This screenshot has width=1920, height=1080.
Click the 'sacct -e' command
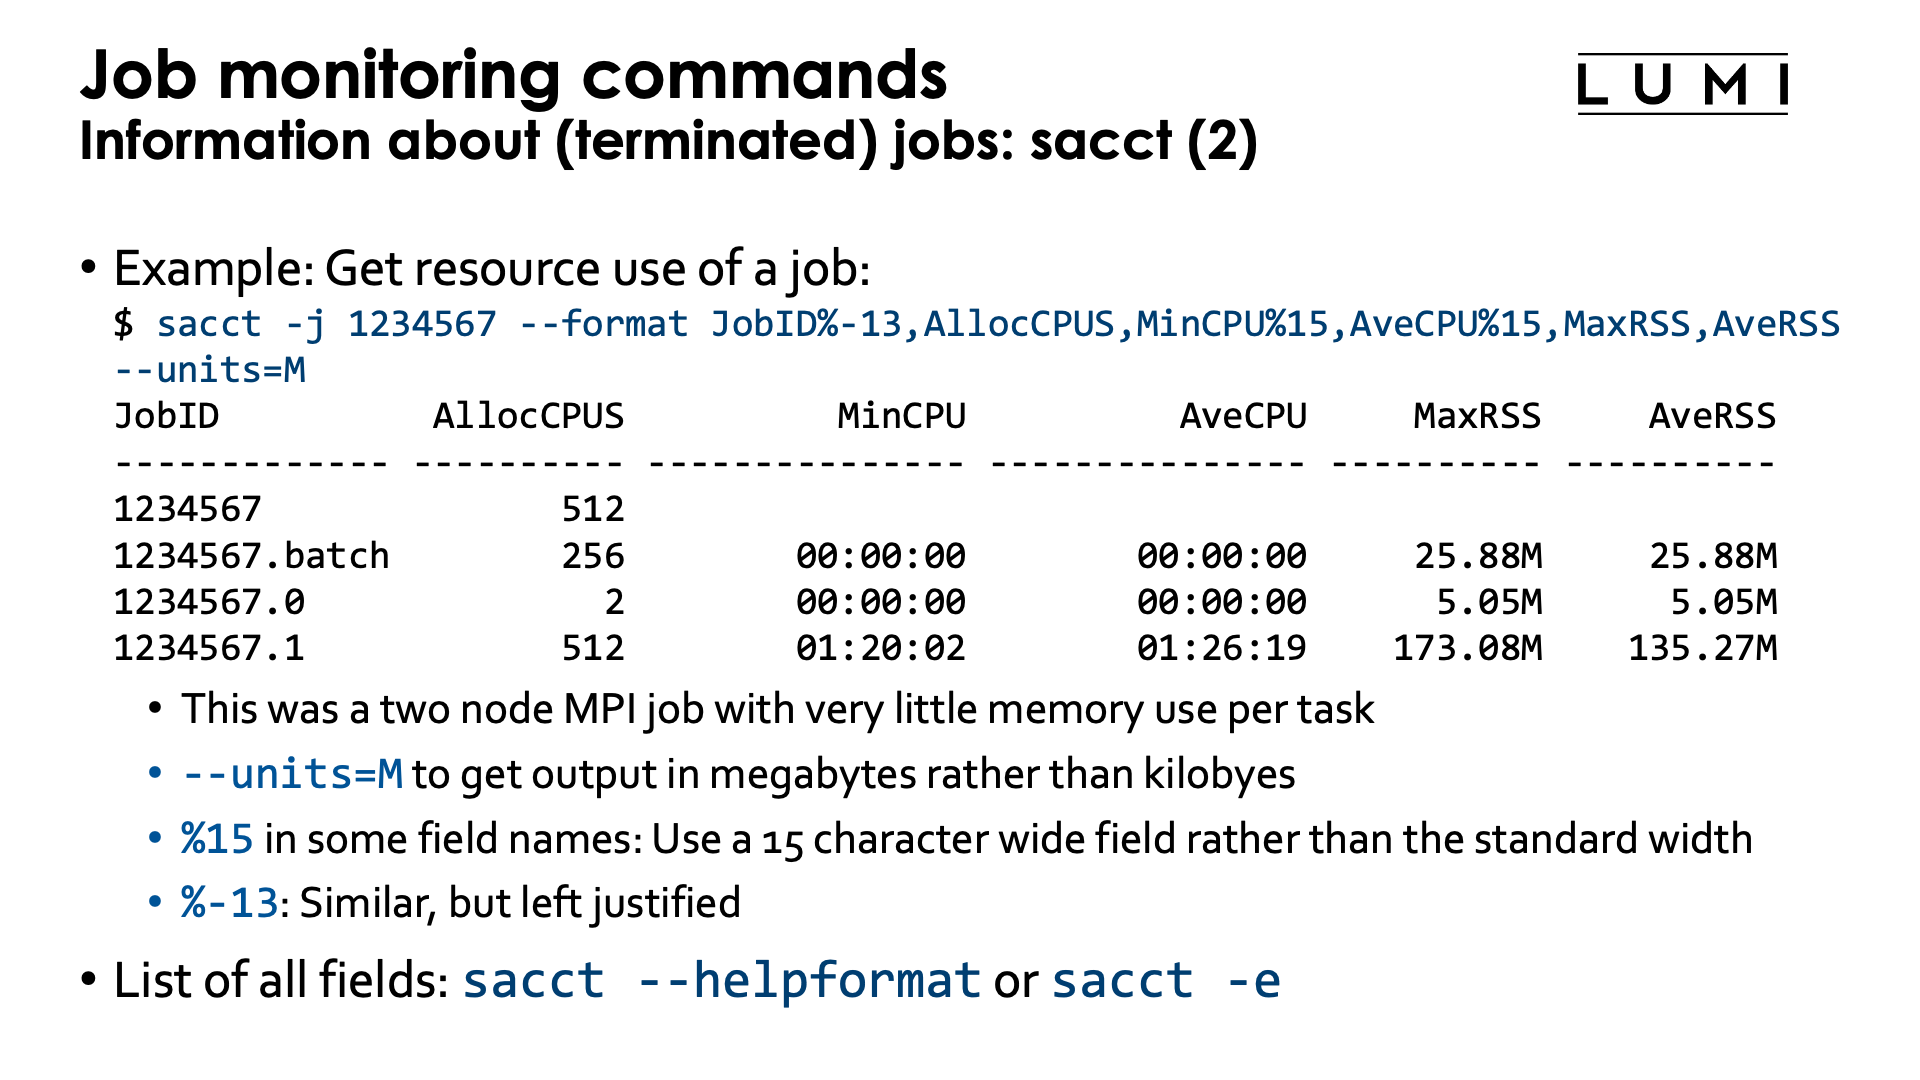pos(1166,981)
